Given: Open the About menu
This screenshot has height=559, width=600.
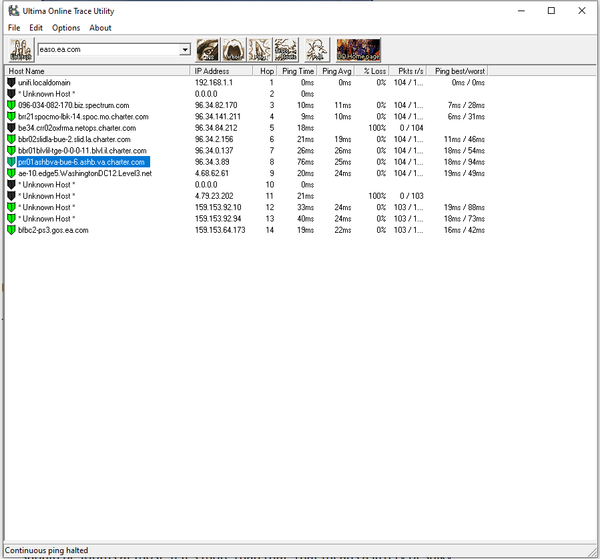Looking at the screenshot, I should pos(100,28).
